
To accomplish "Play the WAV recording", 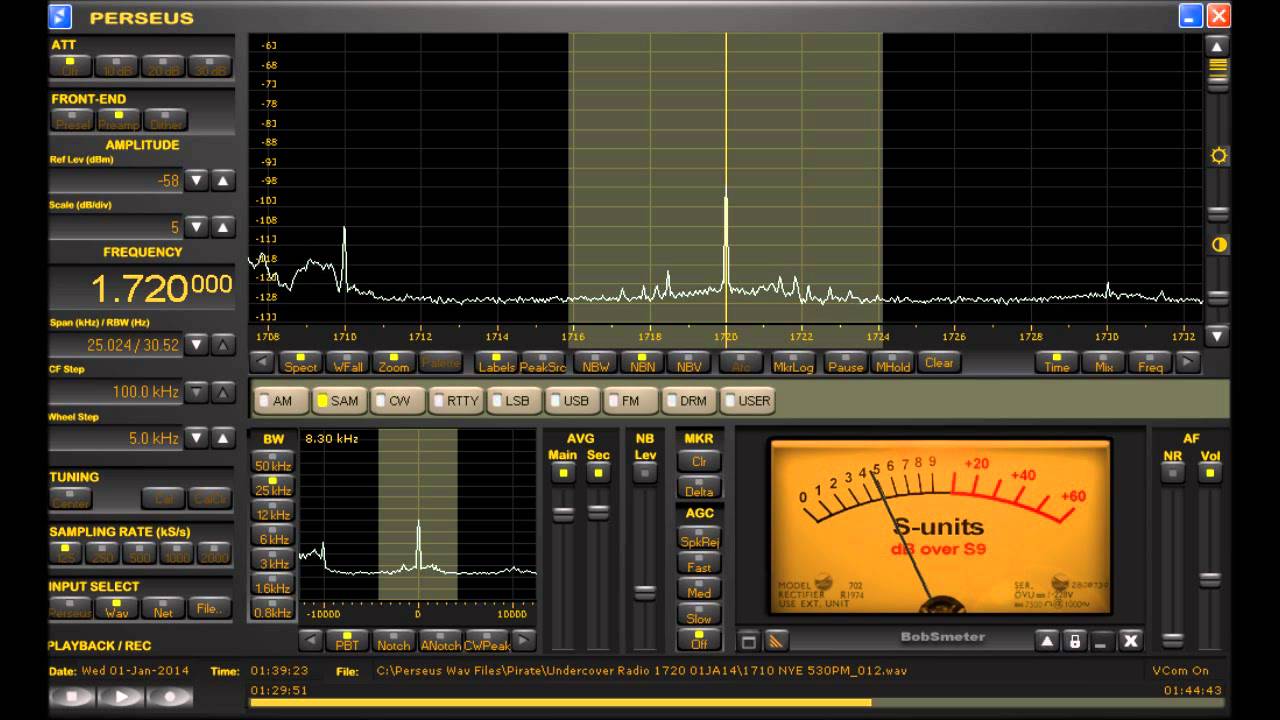I will pos(121,697).
